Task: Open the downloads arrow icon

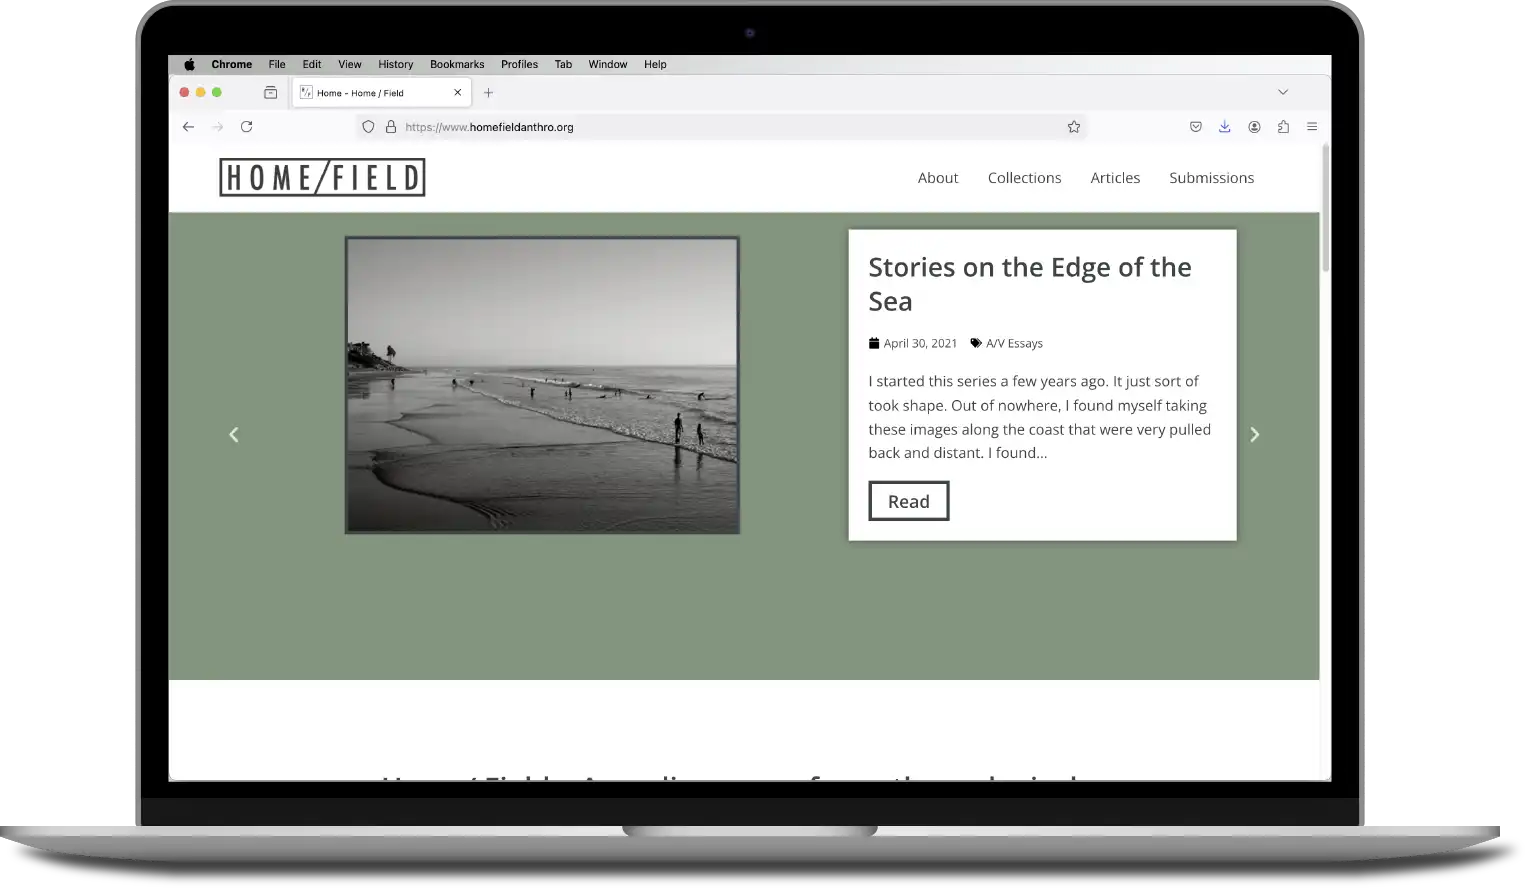Action: (1224, 127)
